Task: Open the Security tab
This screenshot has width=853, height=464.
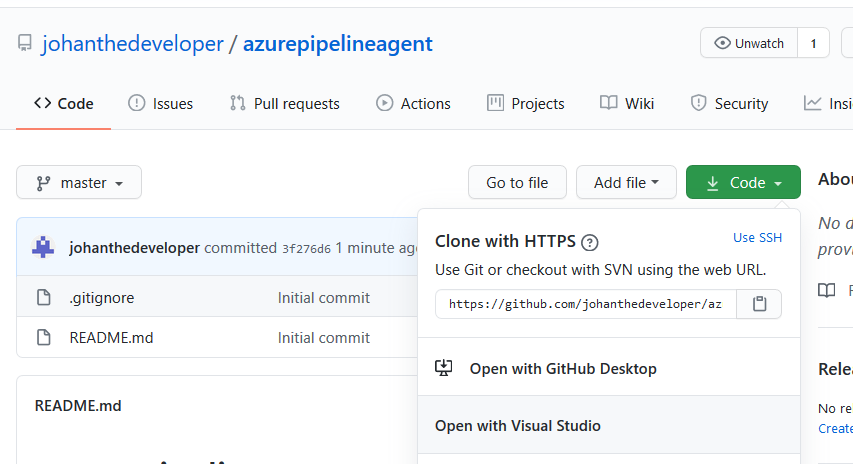Action: (x=729, y=103)
